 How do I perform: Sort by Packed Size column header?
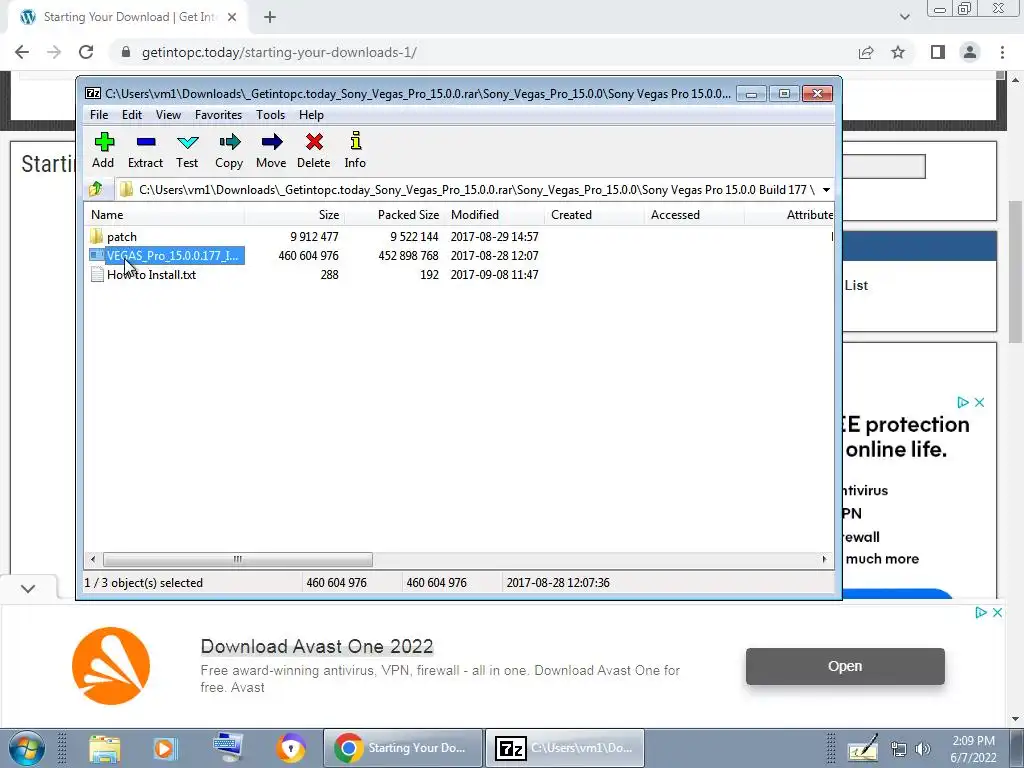point(394,215)
